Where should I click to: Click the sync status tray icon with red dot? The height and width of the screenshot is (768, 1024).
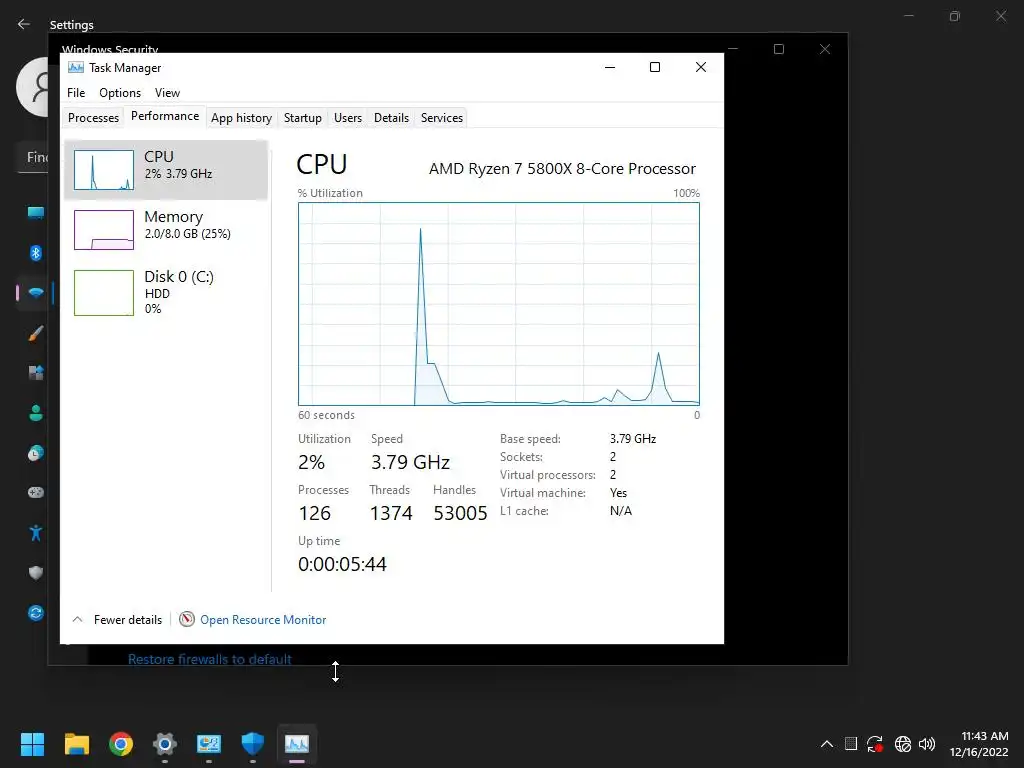tap(875, 744)
